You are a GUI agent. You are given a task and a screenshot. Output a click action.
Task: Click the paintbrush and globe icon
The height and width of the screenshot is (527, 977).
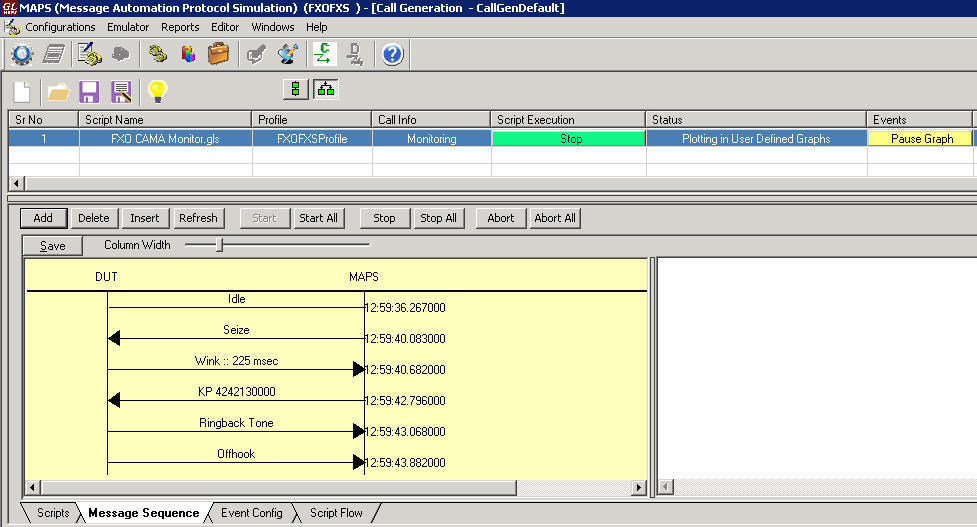coord(287,54)
